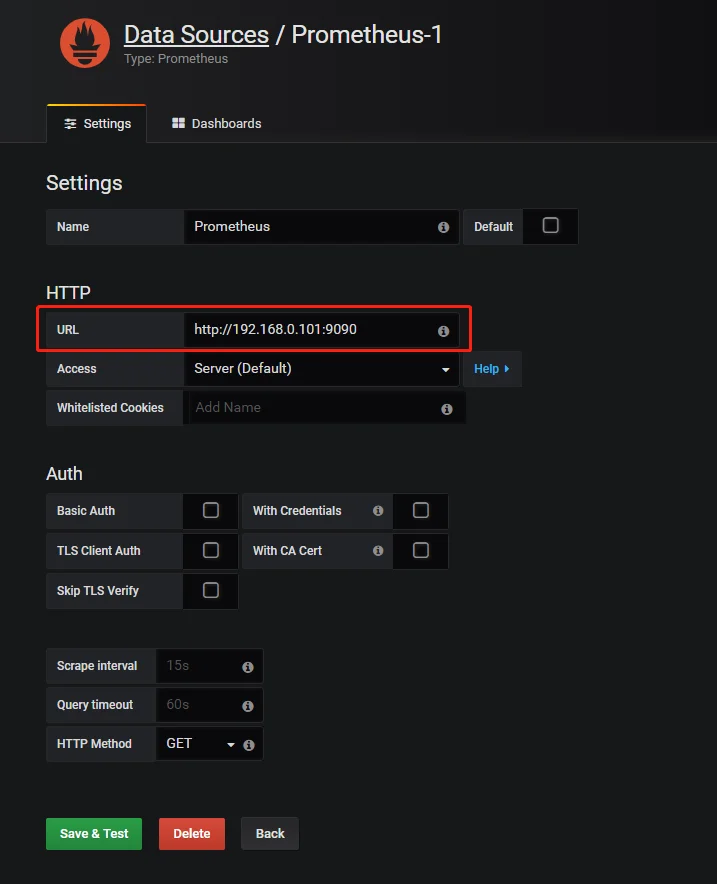The image size is (717, 884).
Task: Click the Scrape interval info icon
Action: click(x=247, y=667)
